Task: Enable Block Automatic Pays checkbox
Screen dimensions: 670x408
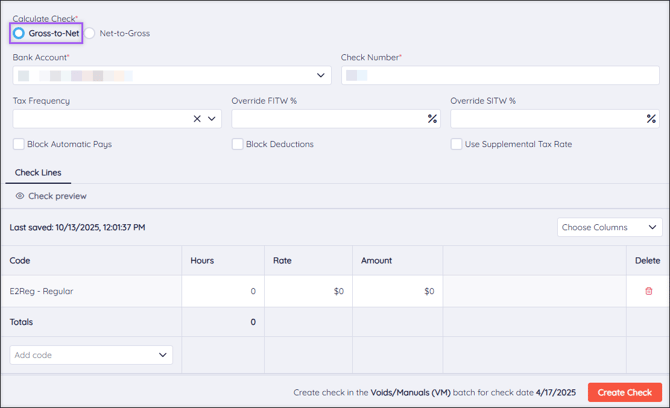Action: (x=18, y=144)
